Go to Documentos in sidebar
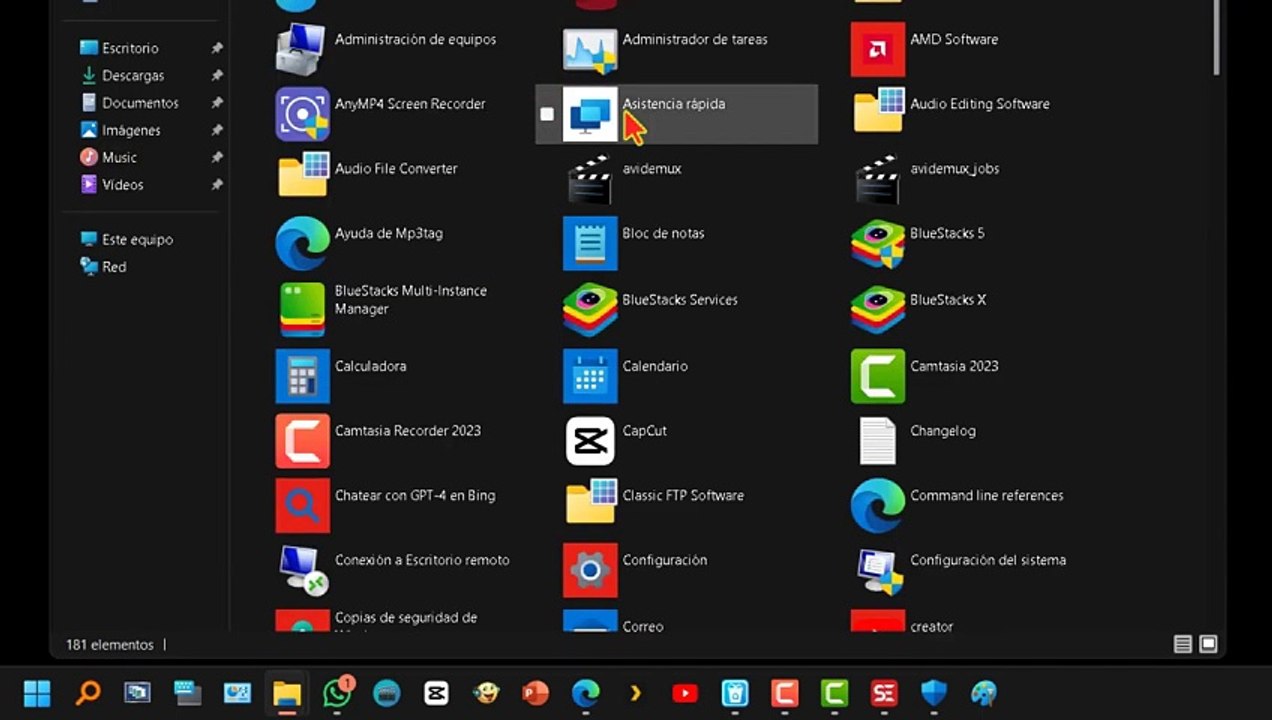Image resolution: width=1272 pixels, height=720 pixels. [140, 103]
